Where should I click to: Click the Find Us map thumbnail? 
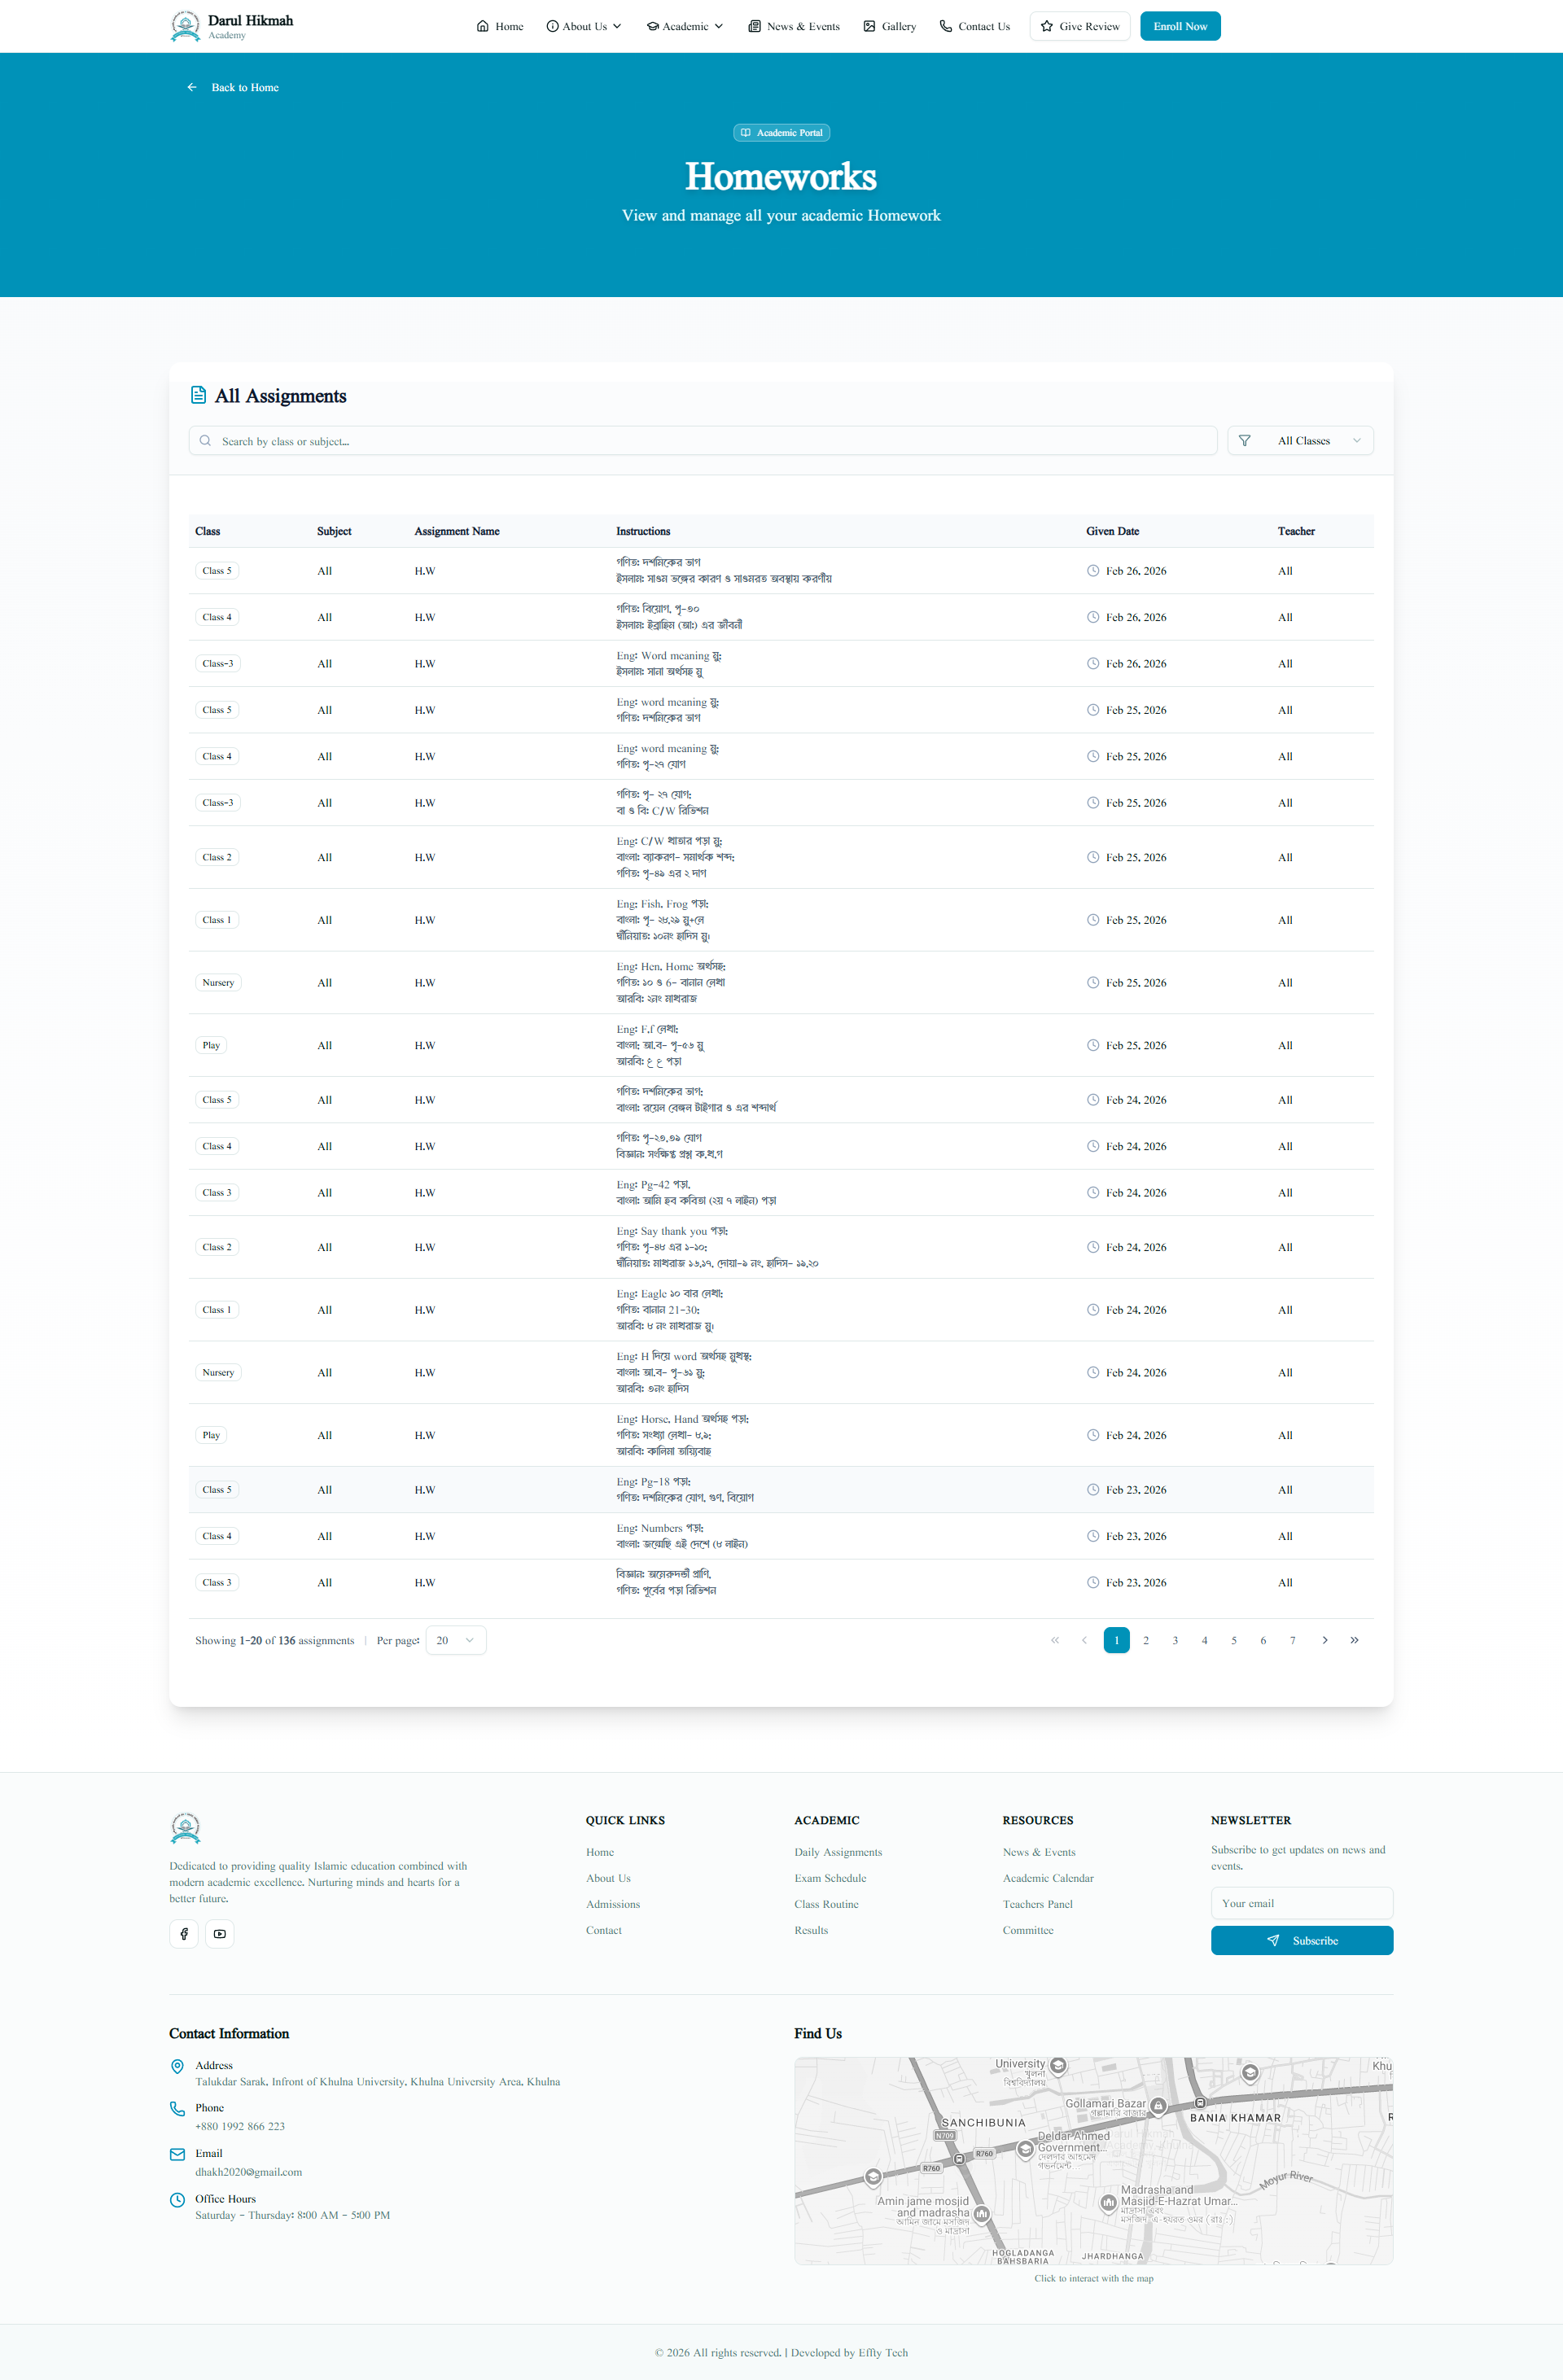point(1093,2161)
